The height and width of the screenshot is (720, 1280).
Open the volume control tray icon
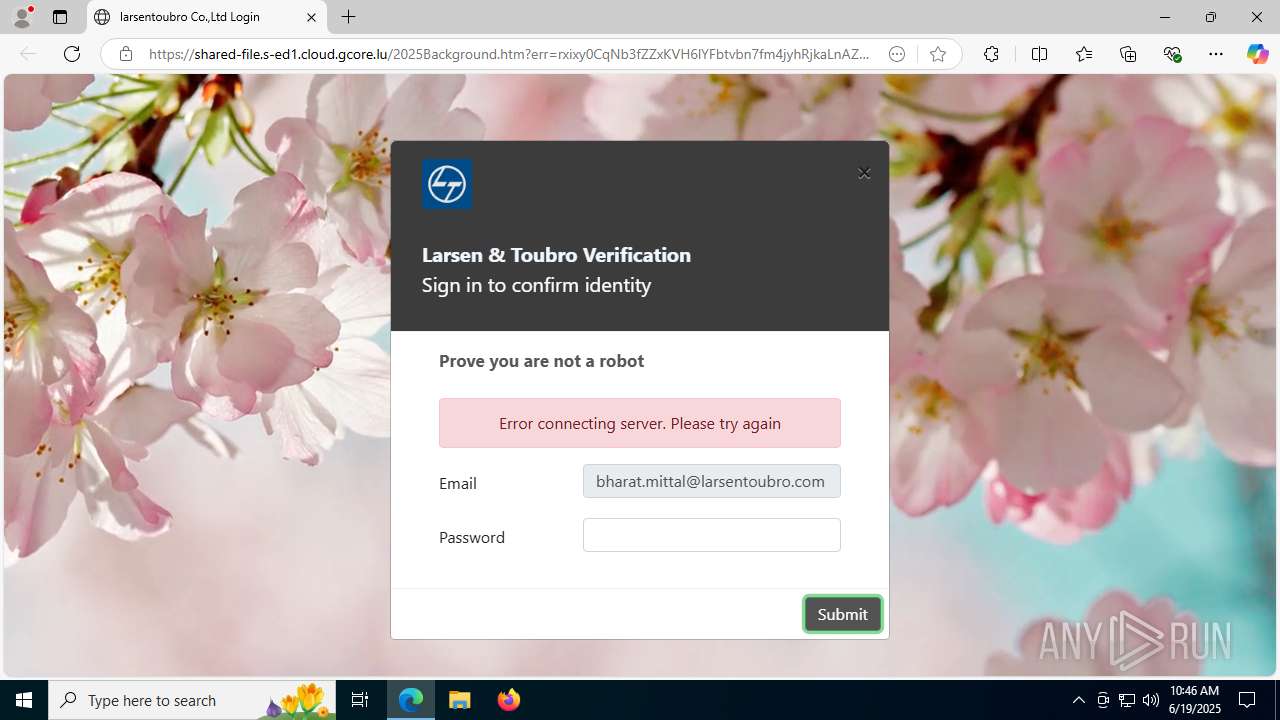pyautogui.click(x=1151, y=700)
